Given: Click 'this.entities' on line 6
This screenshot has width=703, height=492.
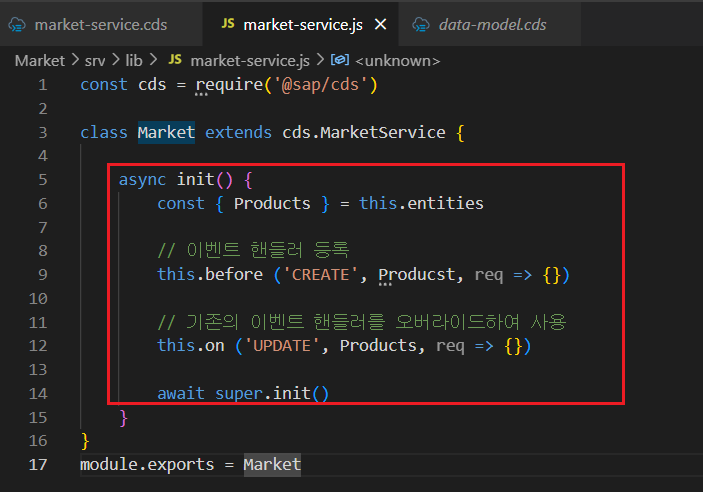Looking at the screenshot, I should click(421, 204).
